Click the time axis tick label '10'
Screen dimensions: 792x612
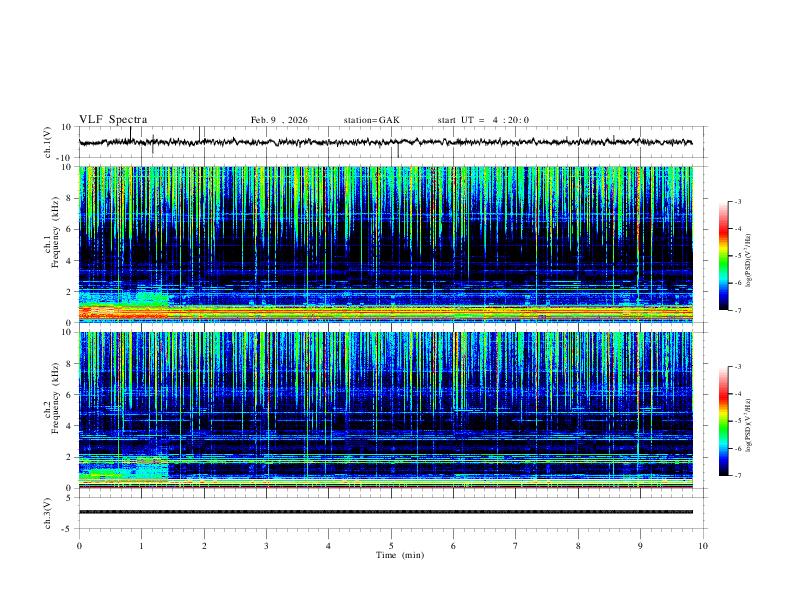click(703, 546)
